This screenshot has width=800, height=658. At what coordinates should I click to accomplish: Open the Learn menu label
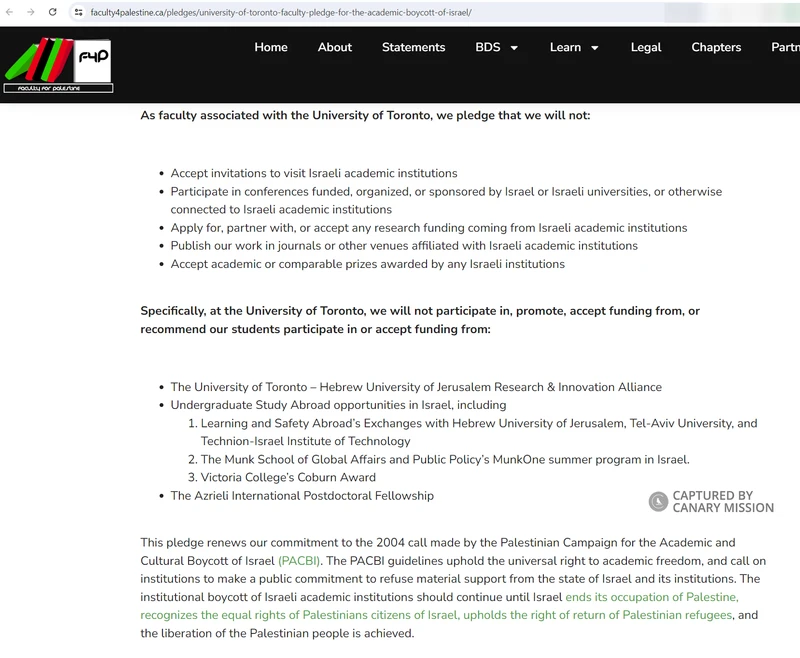pyautogui.click(x=565, y=47)
